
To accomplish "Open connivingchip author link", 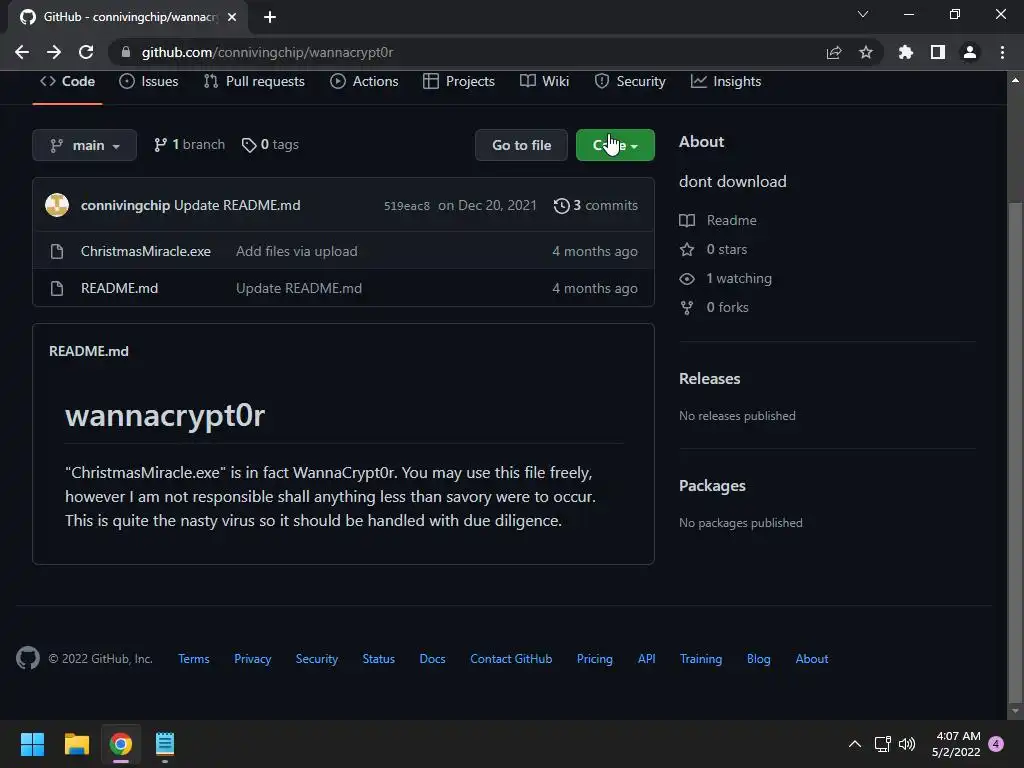I will [125, 205].
